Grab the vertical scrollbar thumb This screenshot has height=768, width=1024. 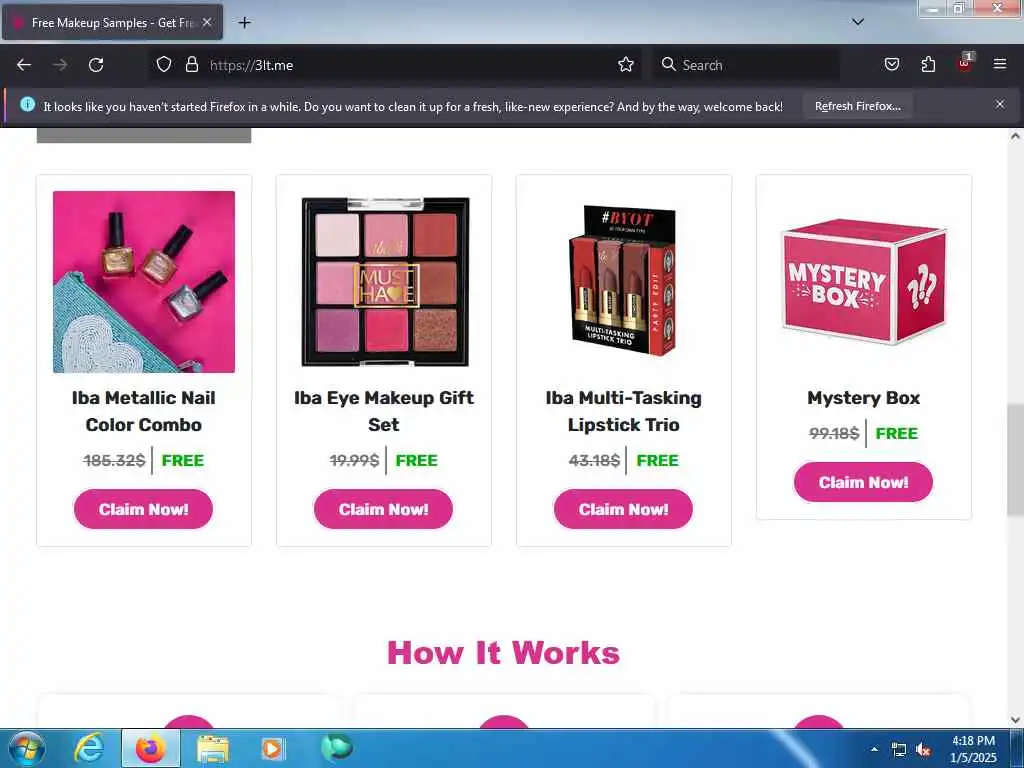(1016, 460)
